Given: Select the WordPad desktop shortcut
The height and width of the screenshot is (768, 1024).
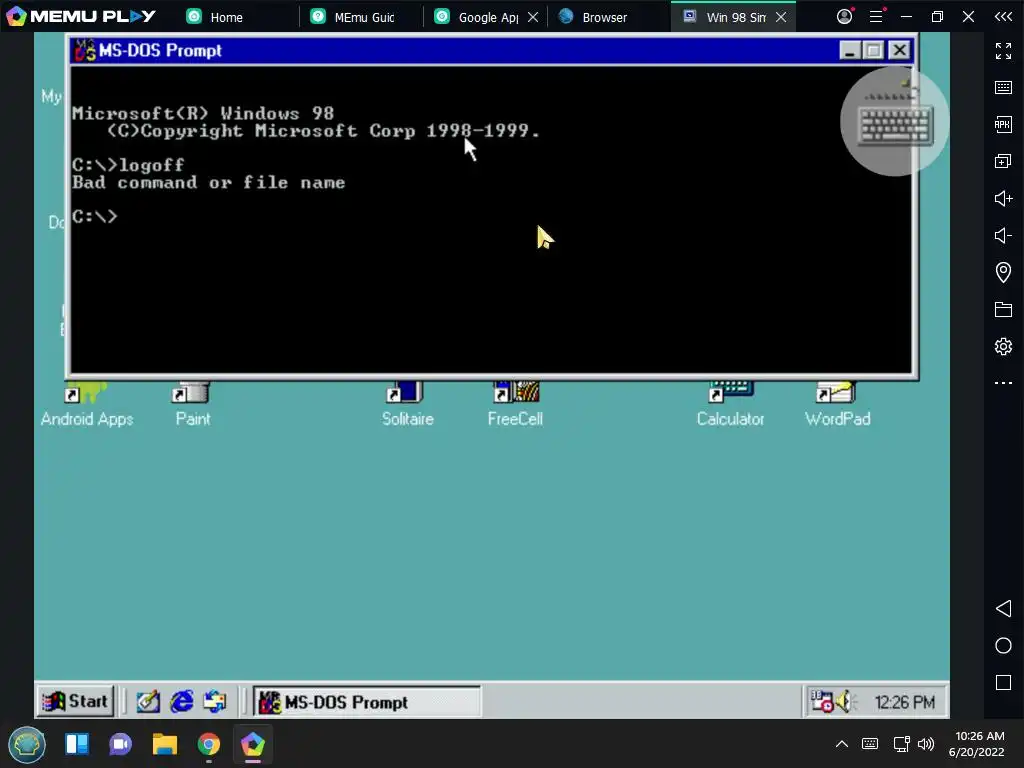Looking at the screenshot, I should click(x=837, y=405).
